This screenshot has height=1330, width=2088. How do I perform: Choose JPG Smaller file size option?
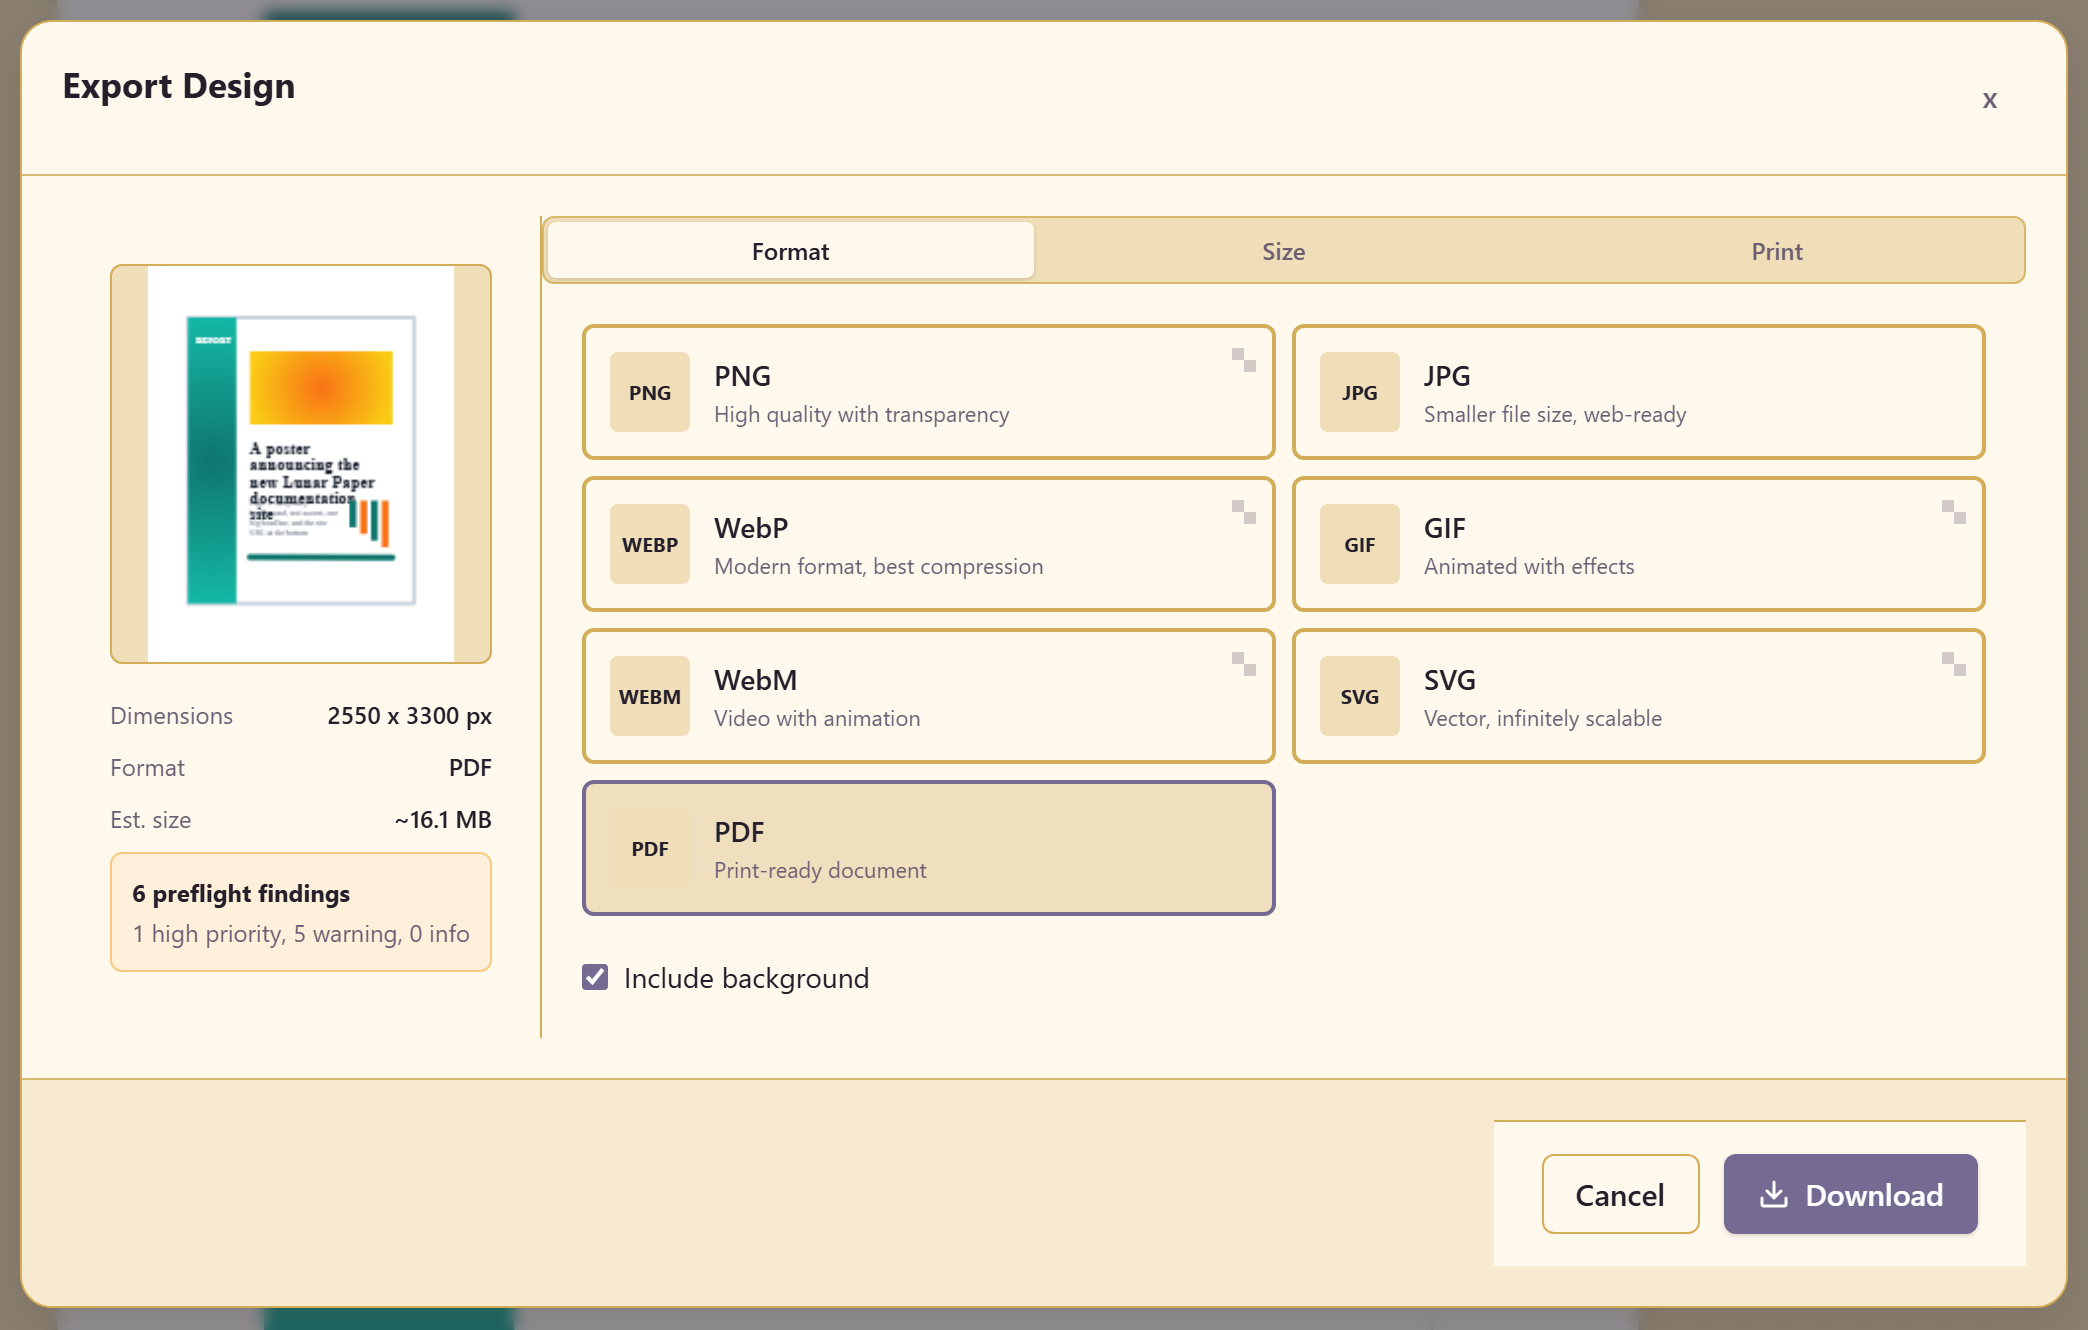click(x=1639, y=392)
